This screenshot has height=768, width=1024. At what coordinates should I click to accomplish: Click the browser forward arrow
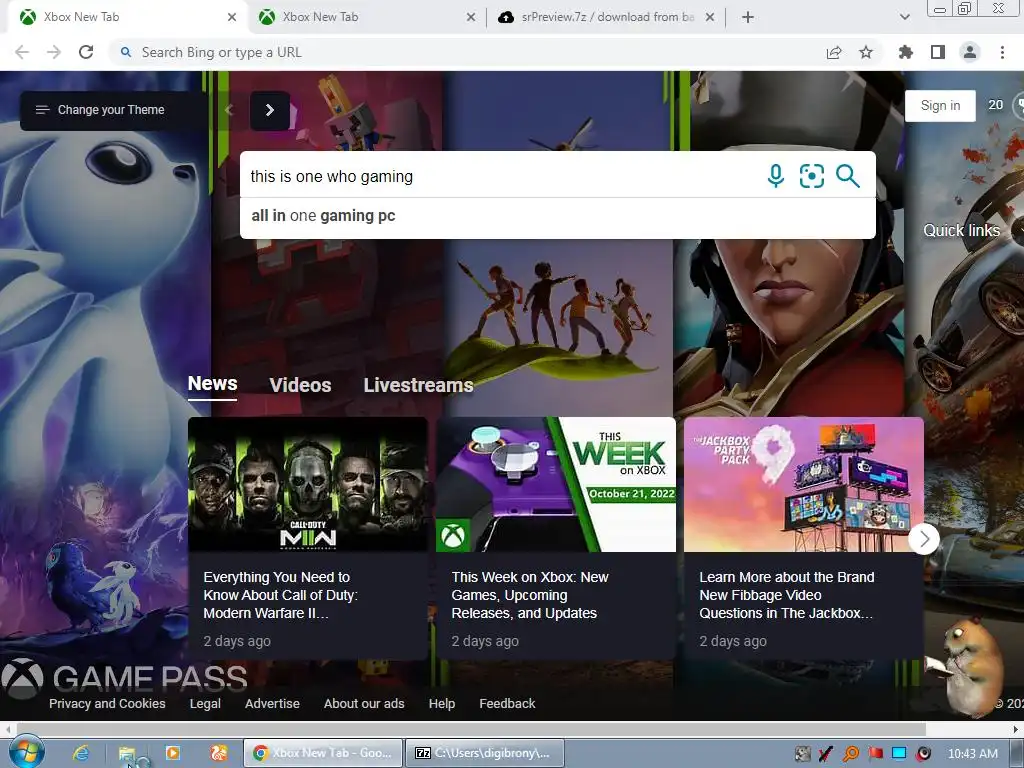(x=54, y=52)
